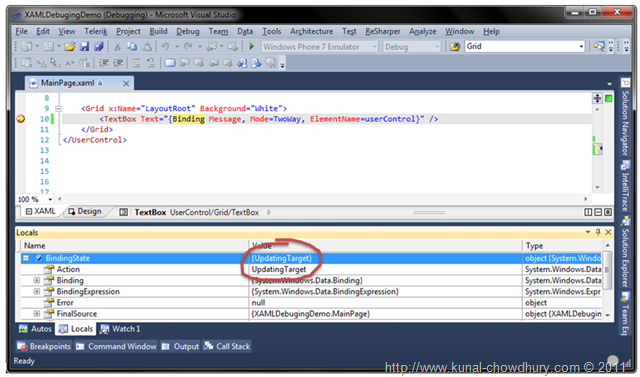640x377 pixels.
Task: Click the Find toolbar icon next to the Grid box
Action: [x=599, y=47]
